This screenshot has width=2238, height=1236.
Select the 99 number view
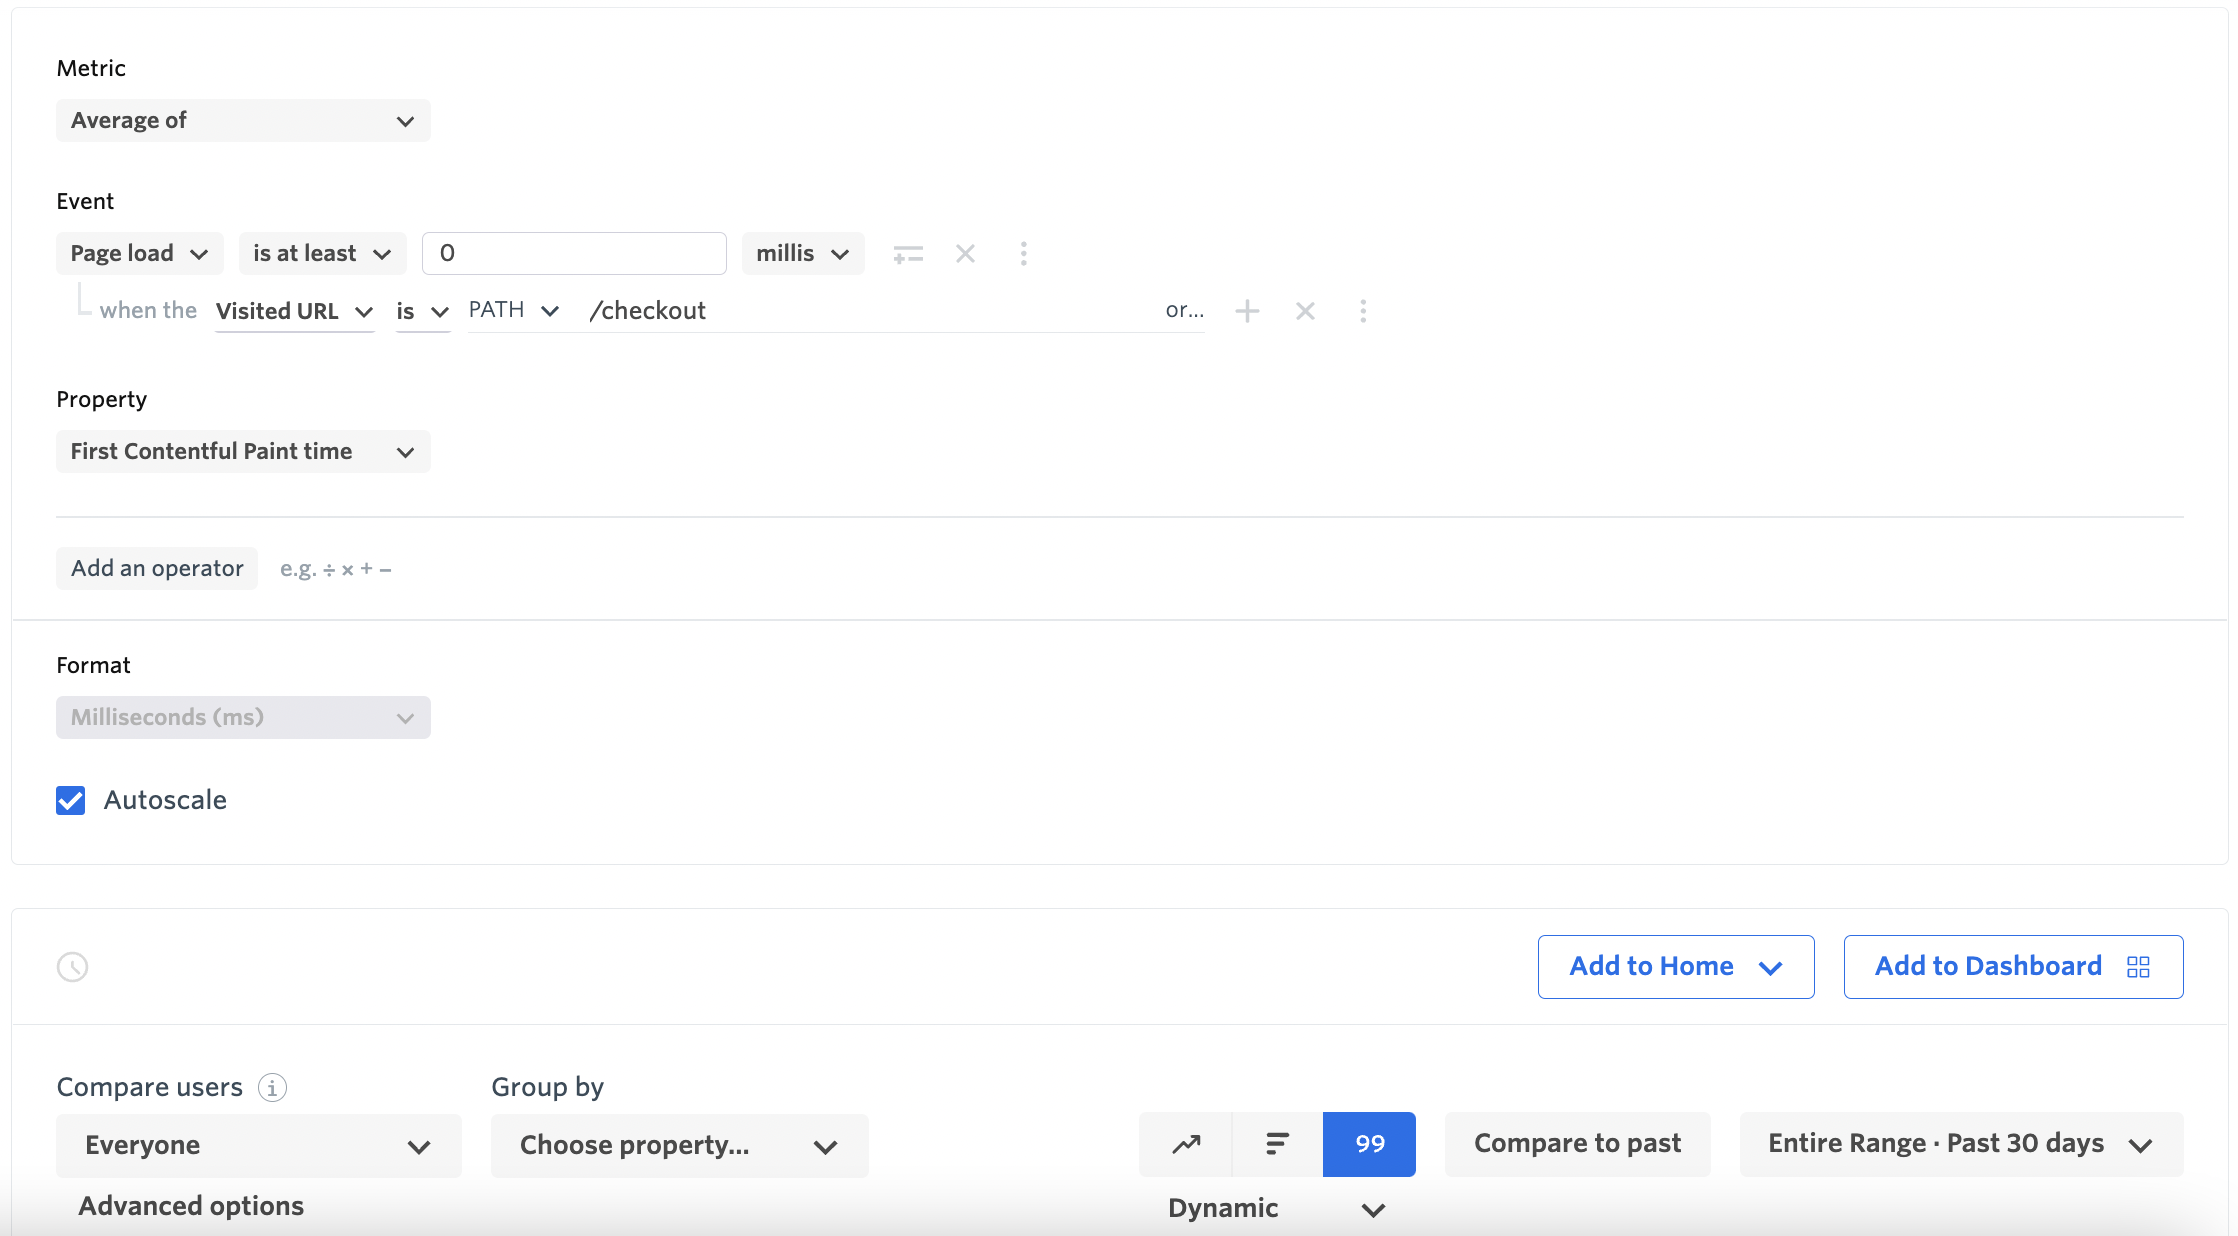pyautogui.click(x=1369, y=1144)
